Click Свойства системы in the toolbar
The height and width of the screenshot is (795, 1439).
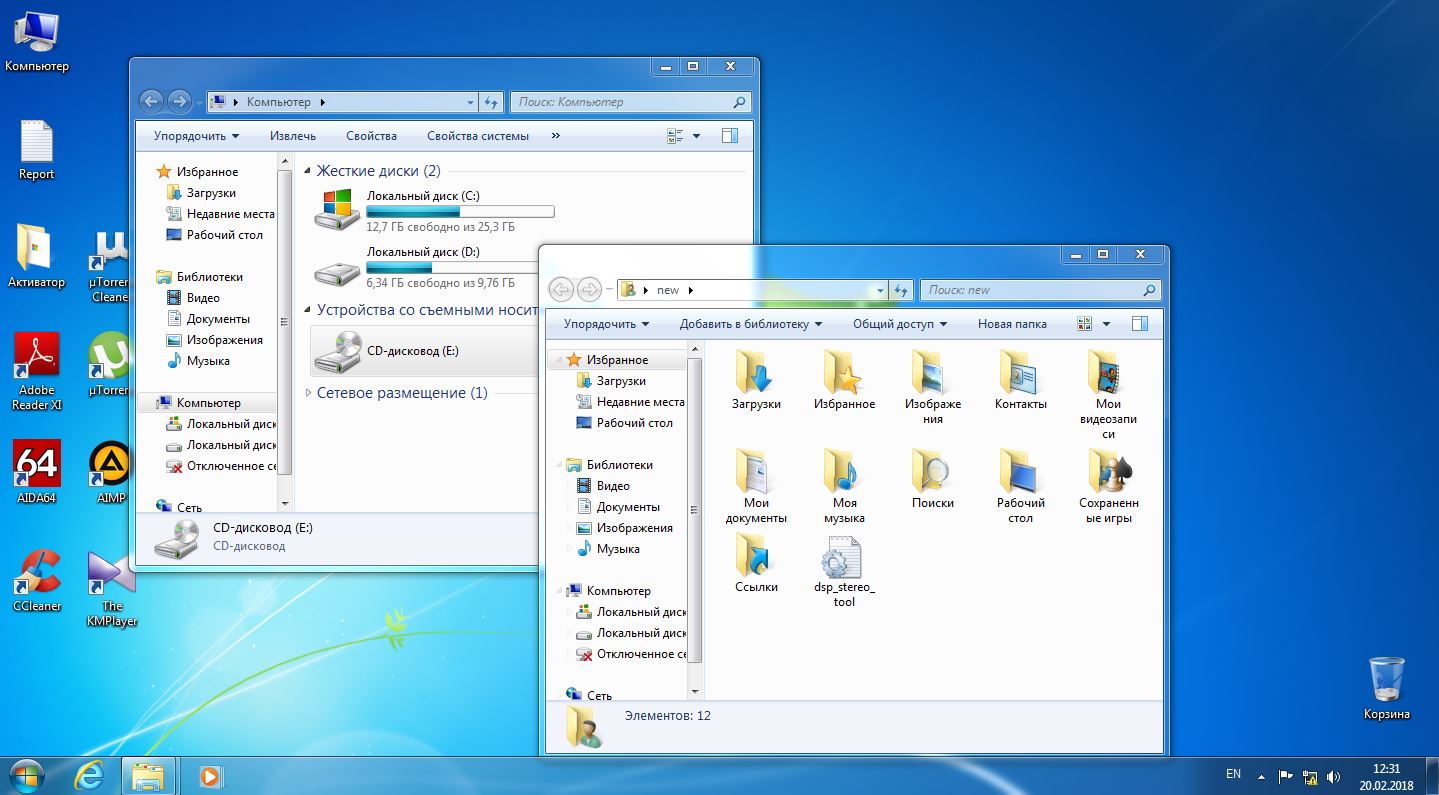(x=477, y=136)
